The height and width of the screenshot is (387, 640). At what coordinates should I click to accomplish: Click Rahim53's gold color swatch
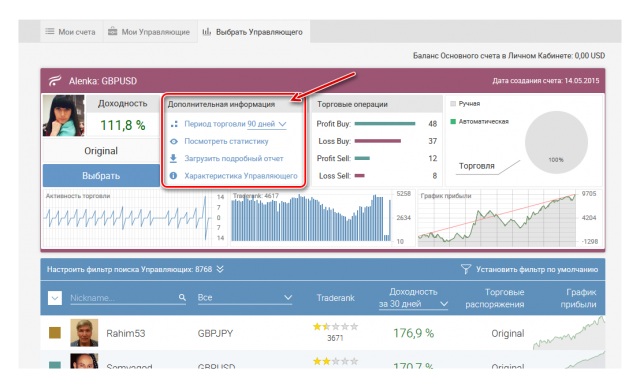pos(55,333)
